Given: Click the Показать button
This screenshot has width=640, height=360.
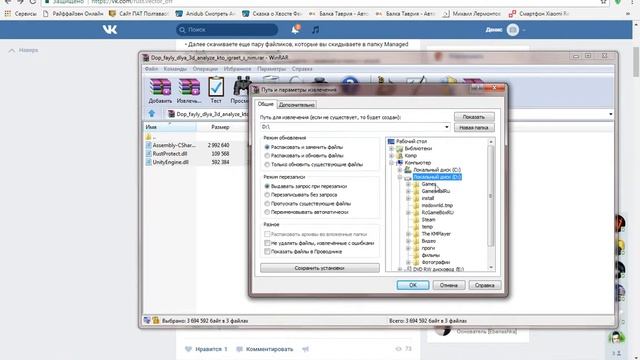Looking at the screenshot, I should (474, 117).
